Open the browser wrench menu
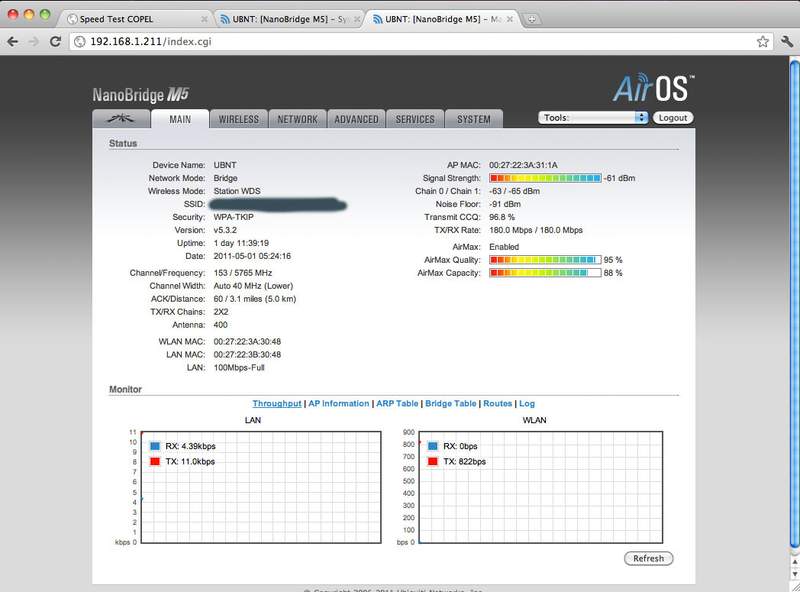This screenshot has width=800, height=592. click(x=787, y=42)
